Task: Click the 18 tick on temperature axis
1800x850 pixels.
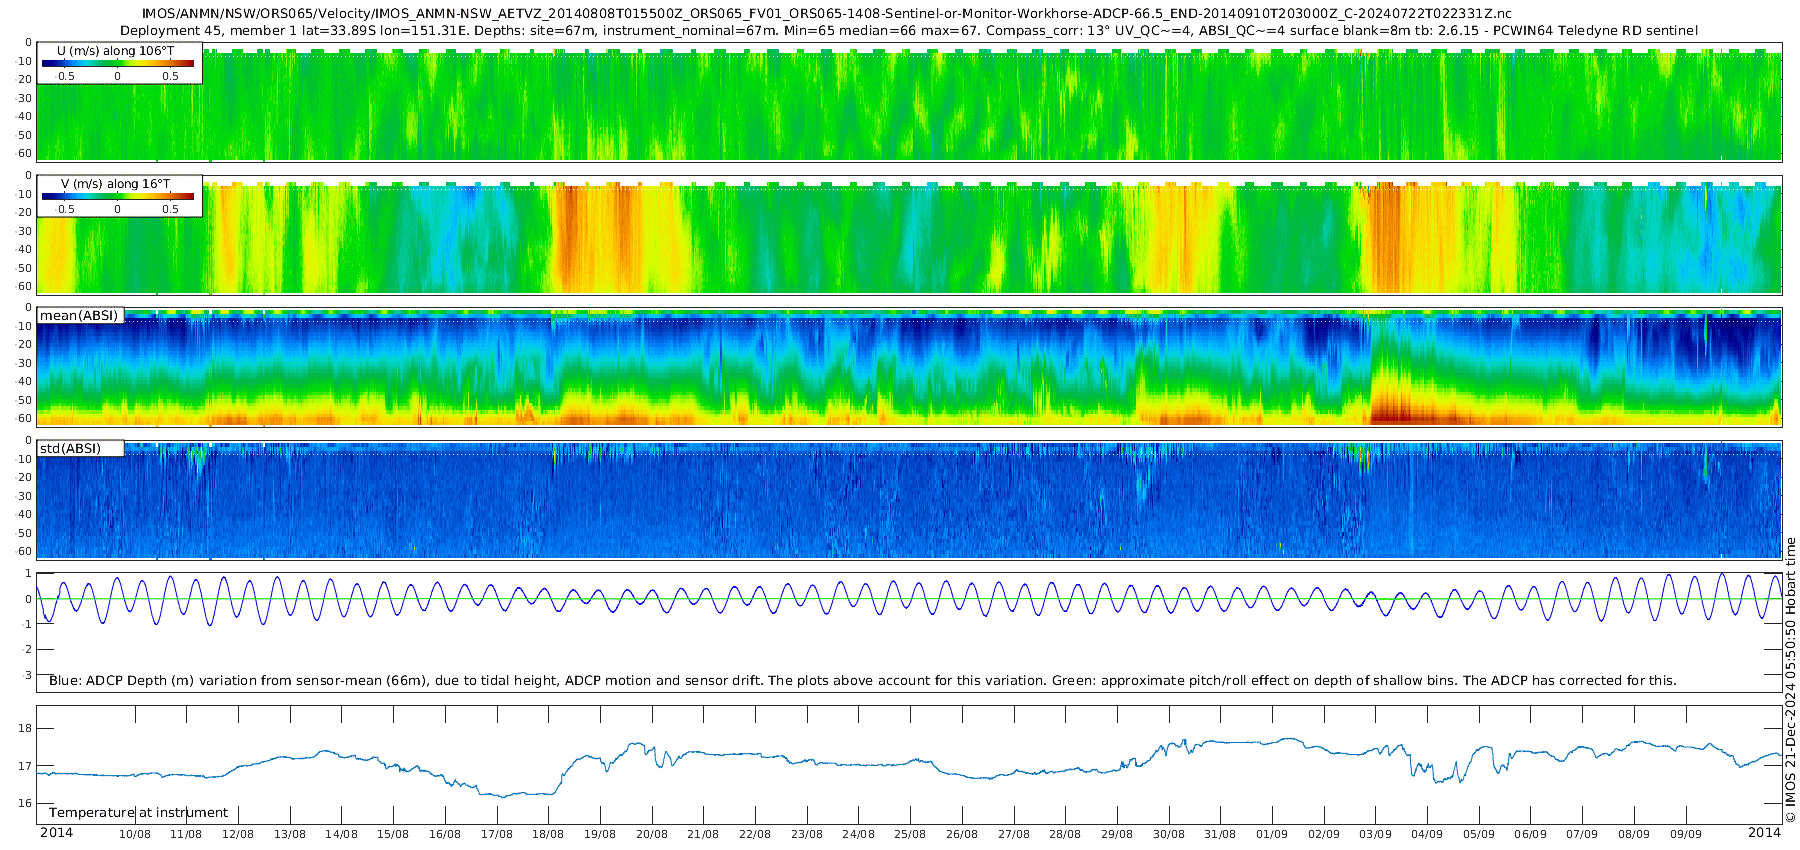Action: pos(25,728)
